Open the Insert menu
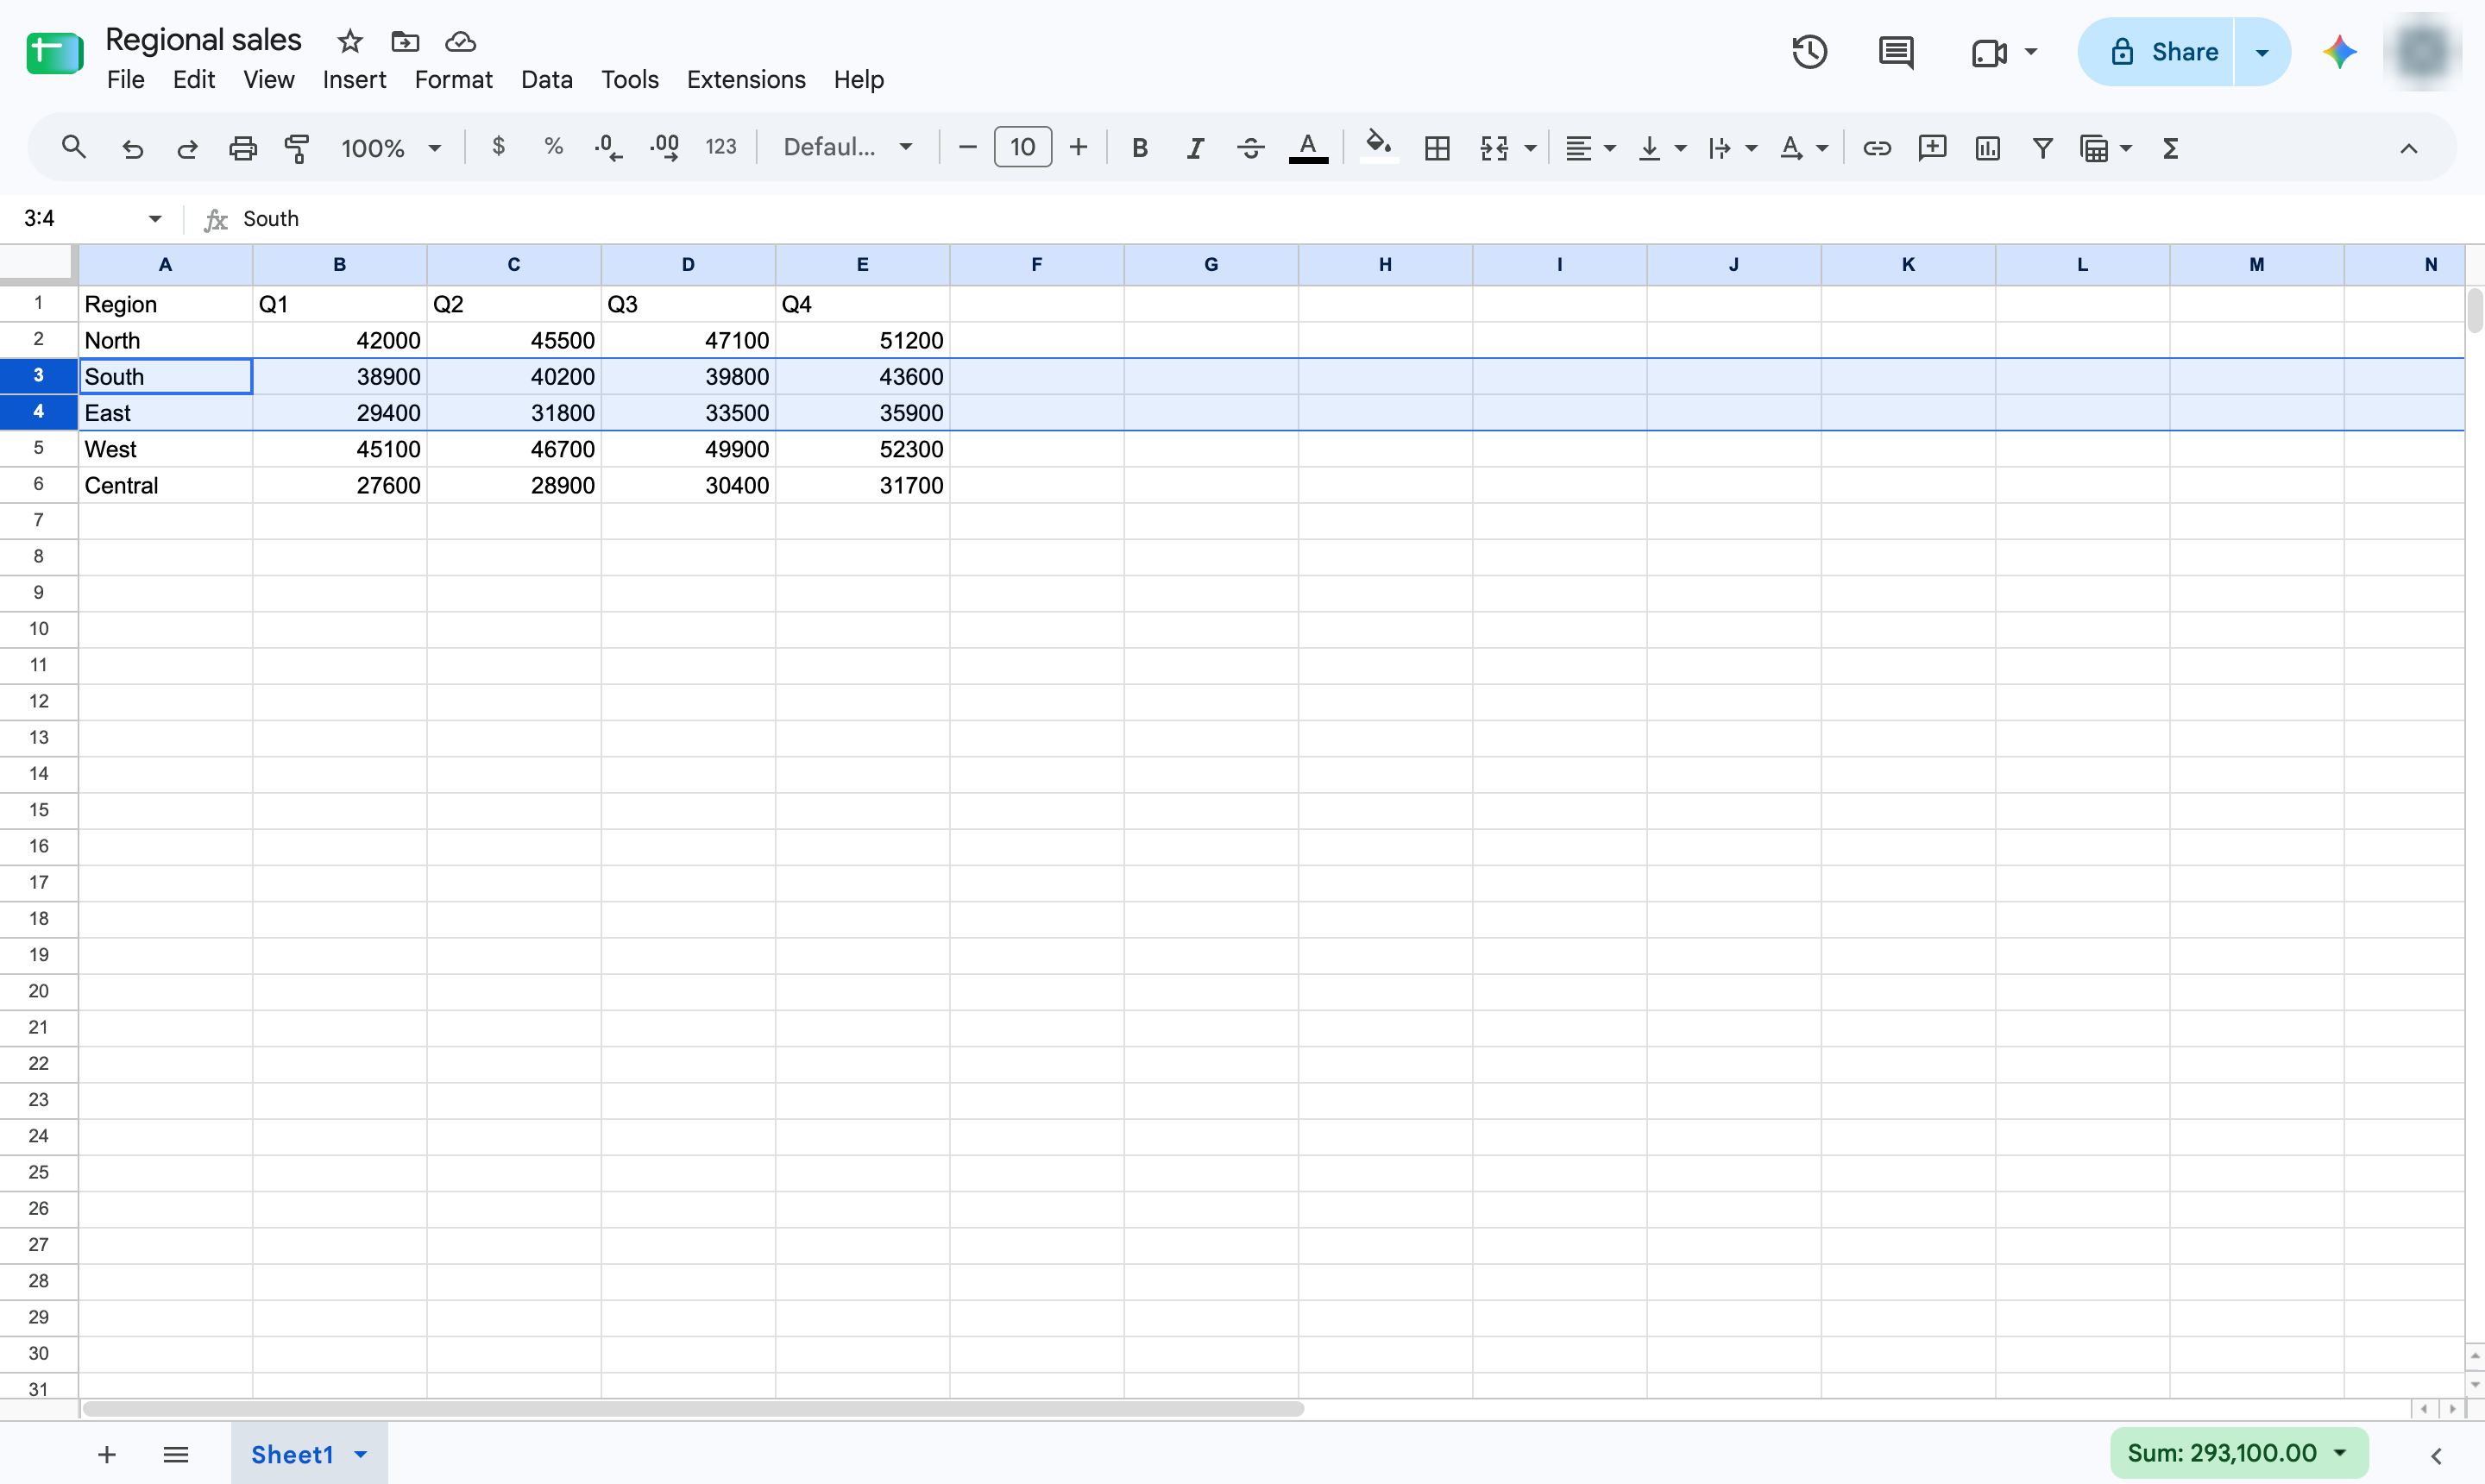 354,79
